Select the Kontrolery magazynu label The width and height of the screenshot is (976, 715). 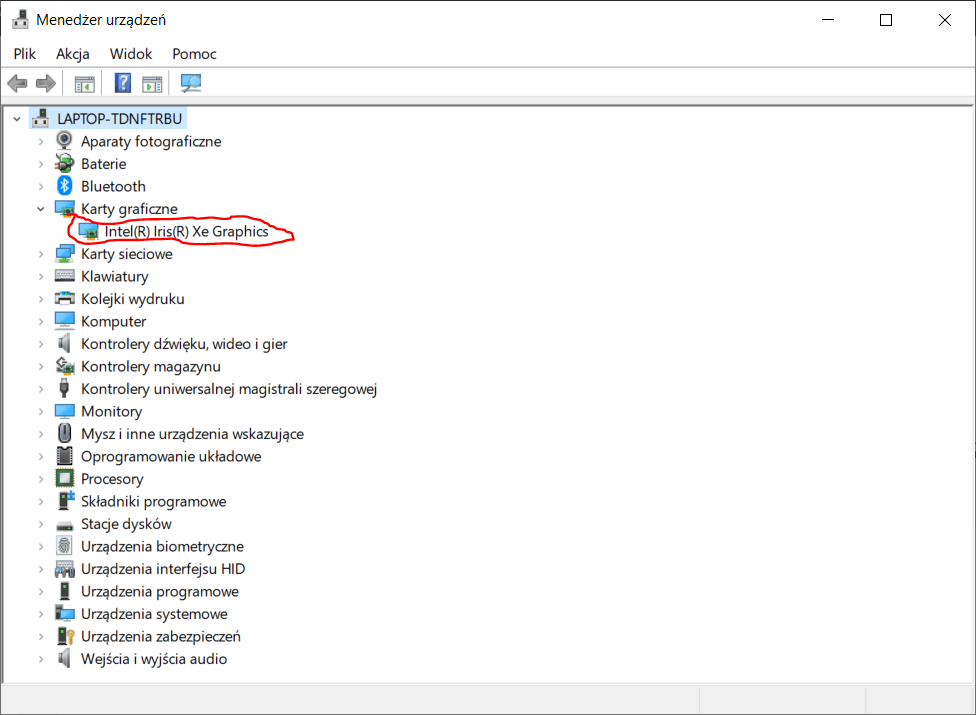pyautogui.click(x=151, y=367)
